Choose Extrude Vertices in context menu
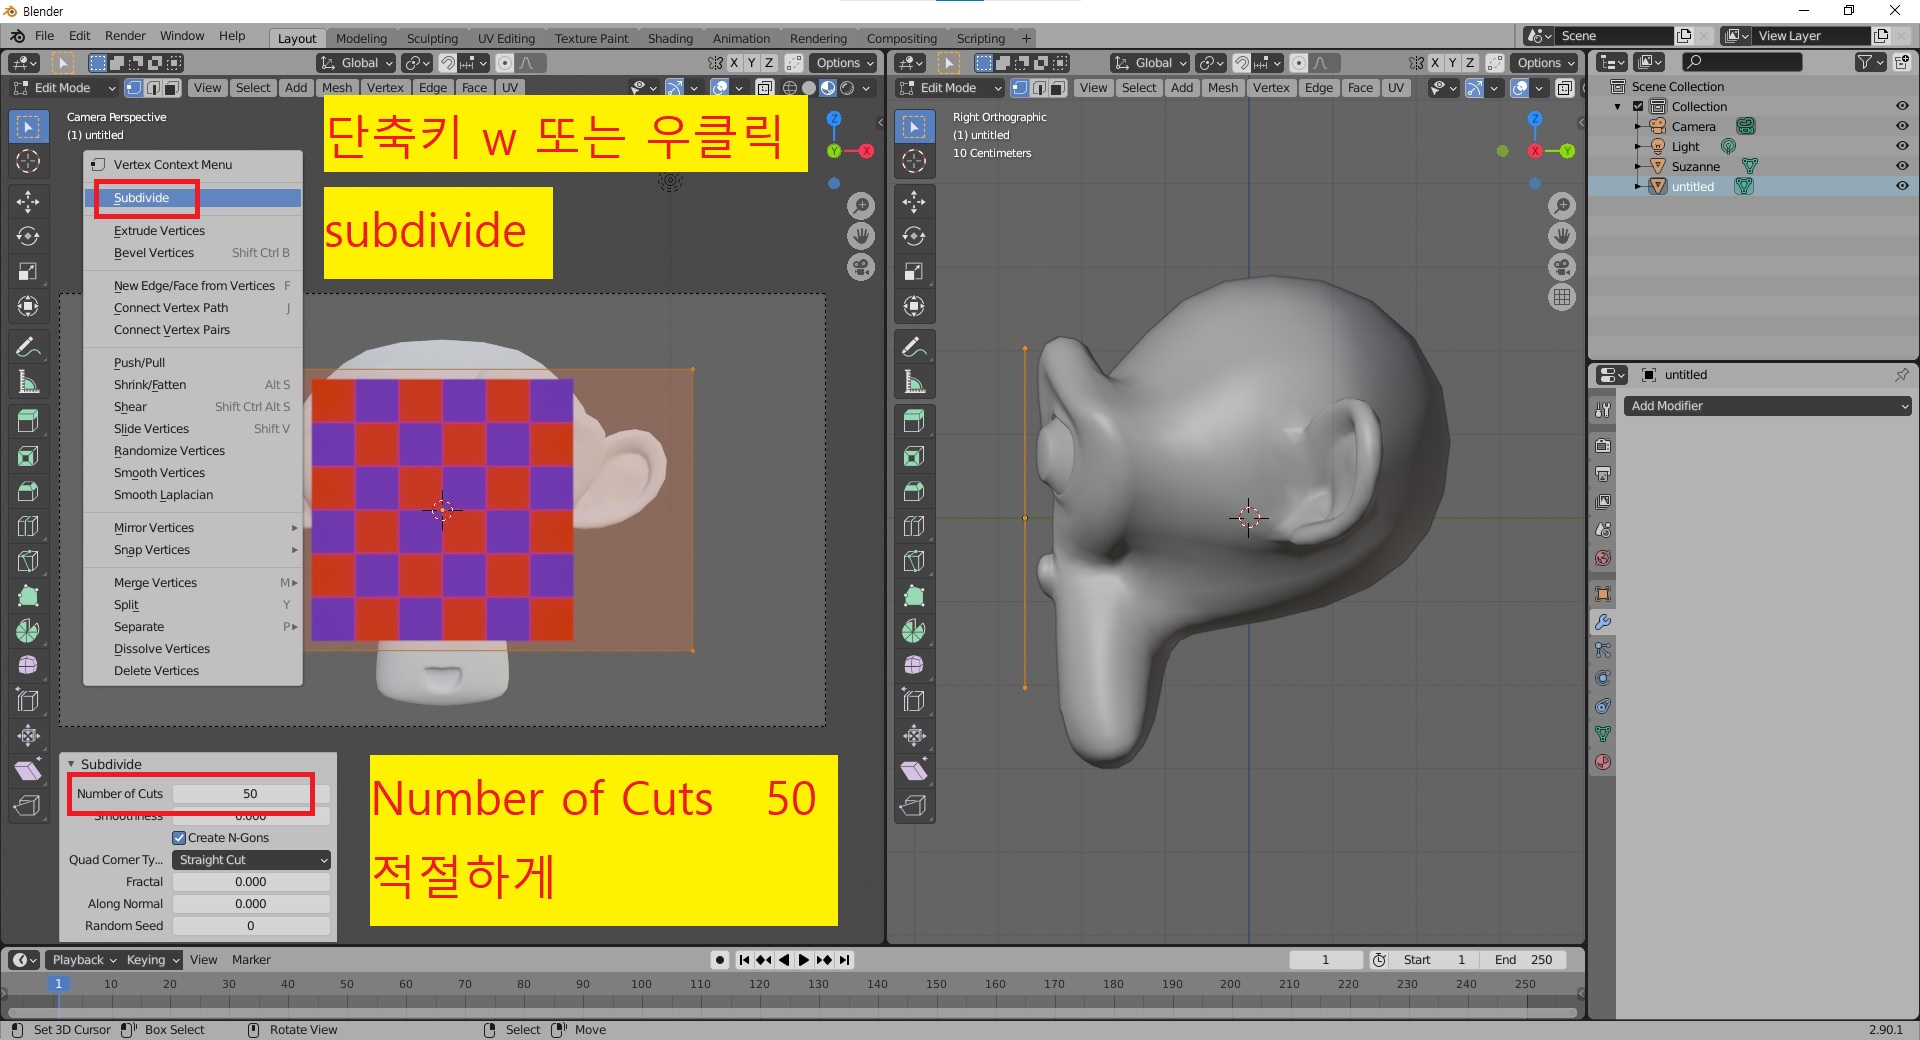The image size is (1920, 1040). point(194,231)
